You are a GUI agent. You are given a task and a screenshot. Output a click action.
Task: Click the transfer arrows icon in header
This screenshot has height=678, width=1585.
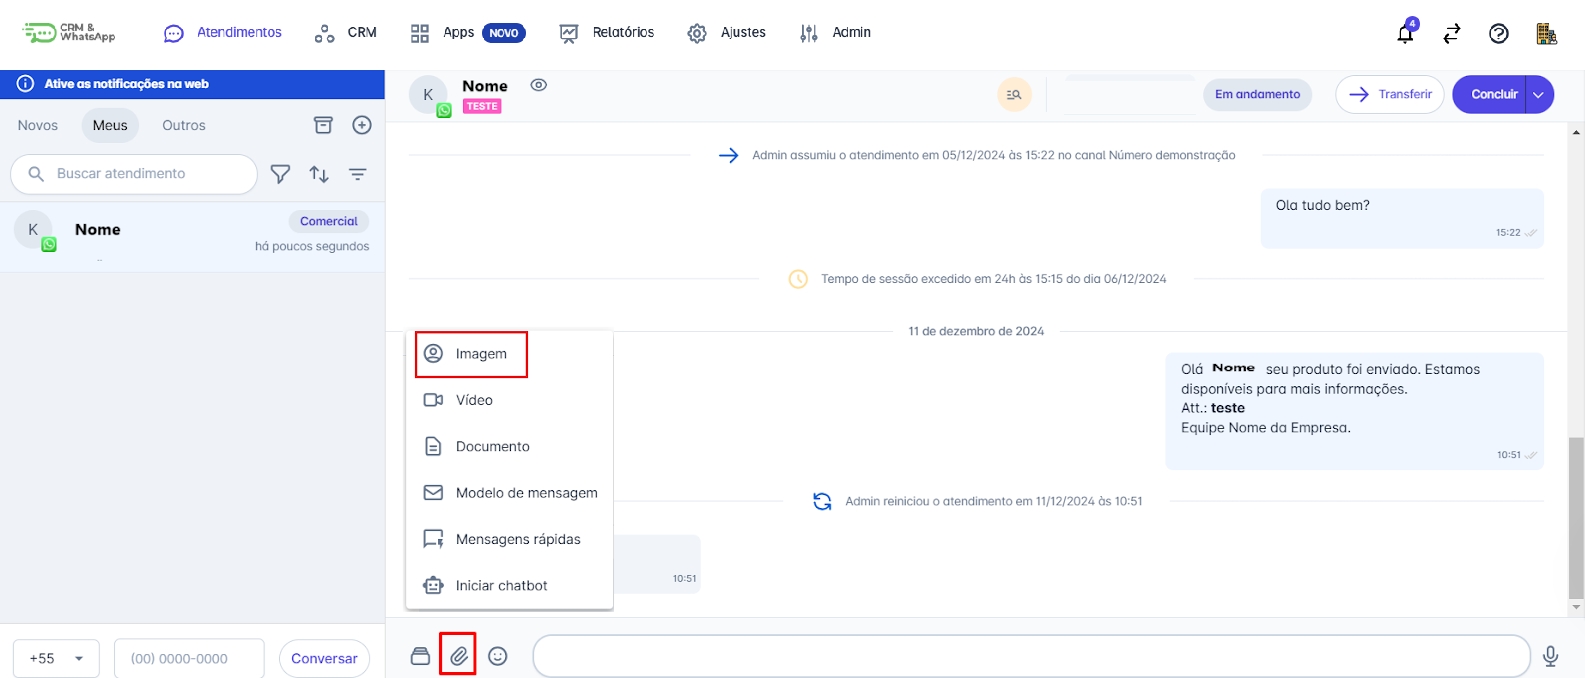click(x=1452, y=33)
